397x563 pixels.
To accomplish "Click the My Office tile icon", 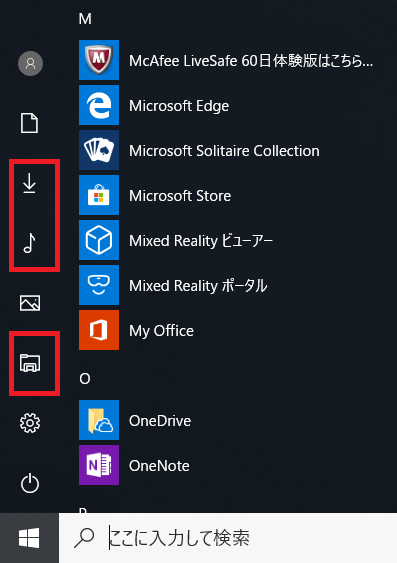I will point(99,330).
